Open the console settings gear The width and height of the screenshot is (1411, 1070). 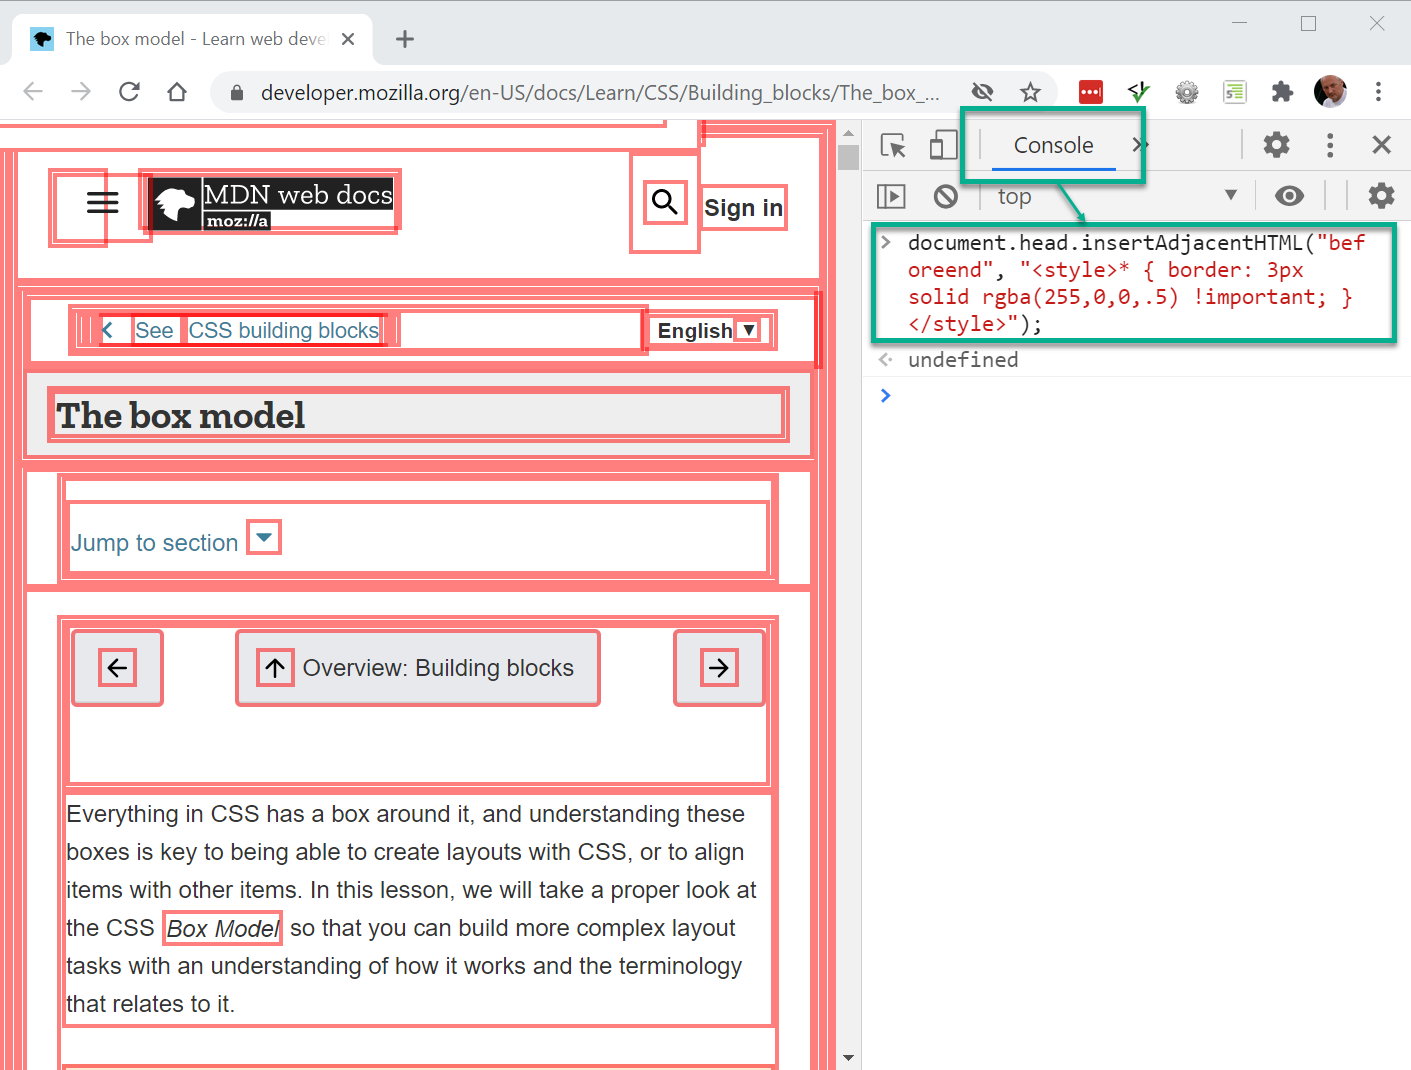click(x=1381, y=196)
